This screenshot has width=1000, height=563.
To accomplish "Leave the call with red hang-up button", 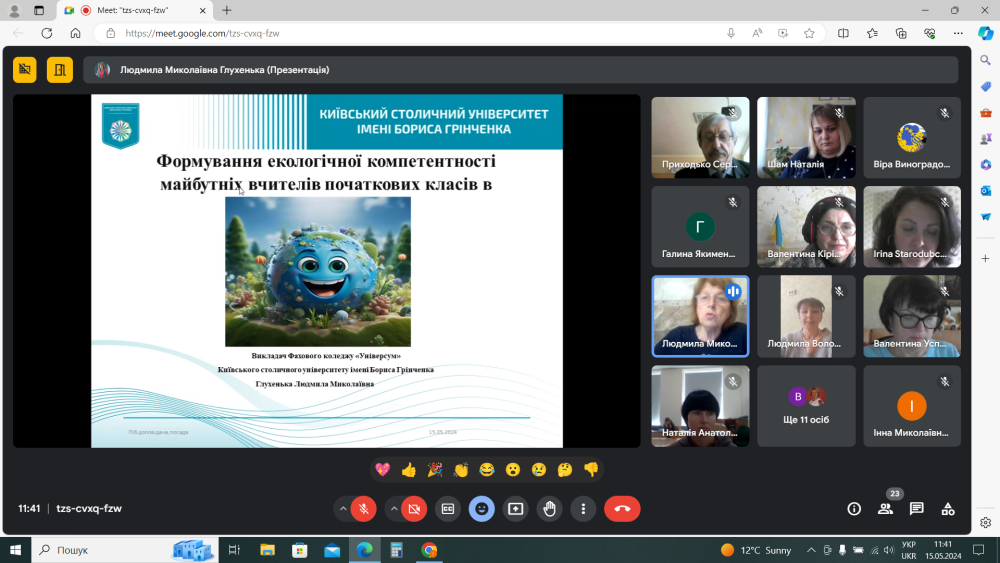I will click(x=622, y=508).
